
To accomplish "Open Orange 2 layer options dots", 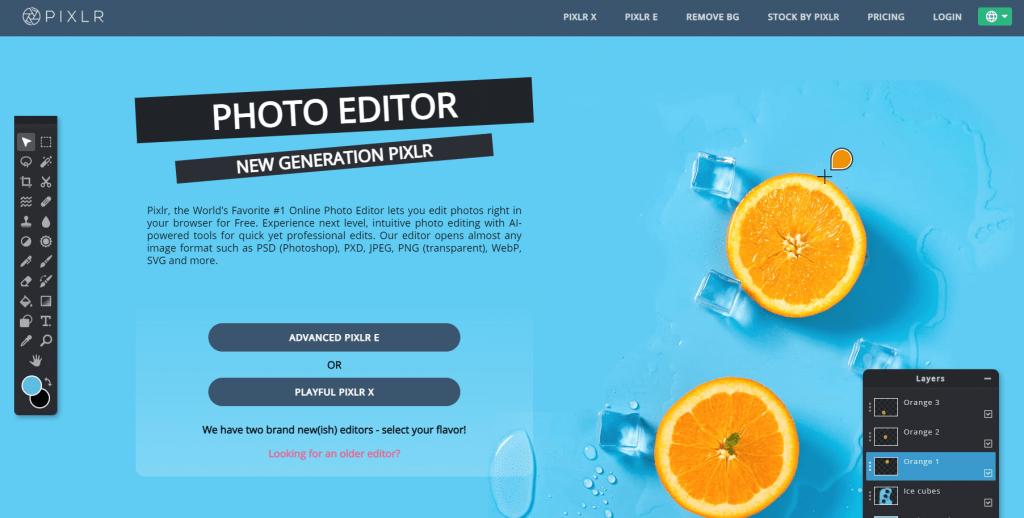I will pyautogui.click(x=870, y=437).
